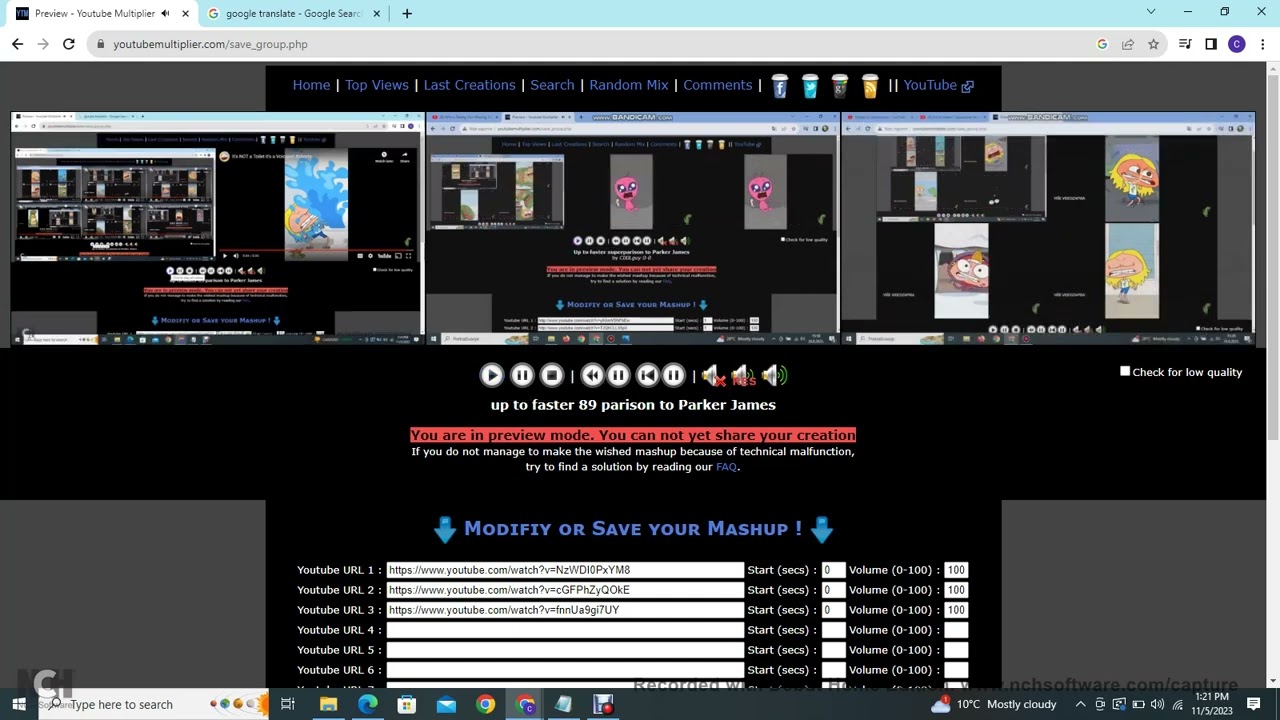Click Volume field for URL 5
Image resolution: width=1280 pixels, height=720 pixels.
[x=956, y=650]
